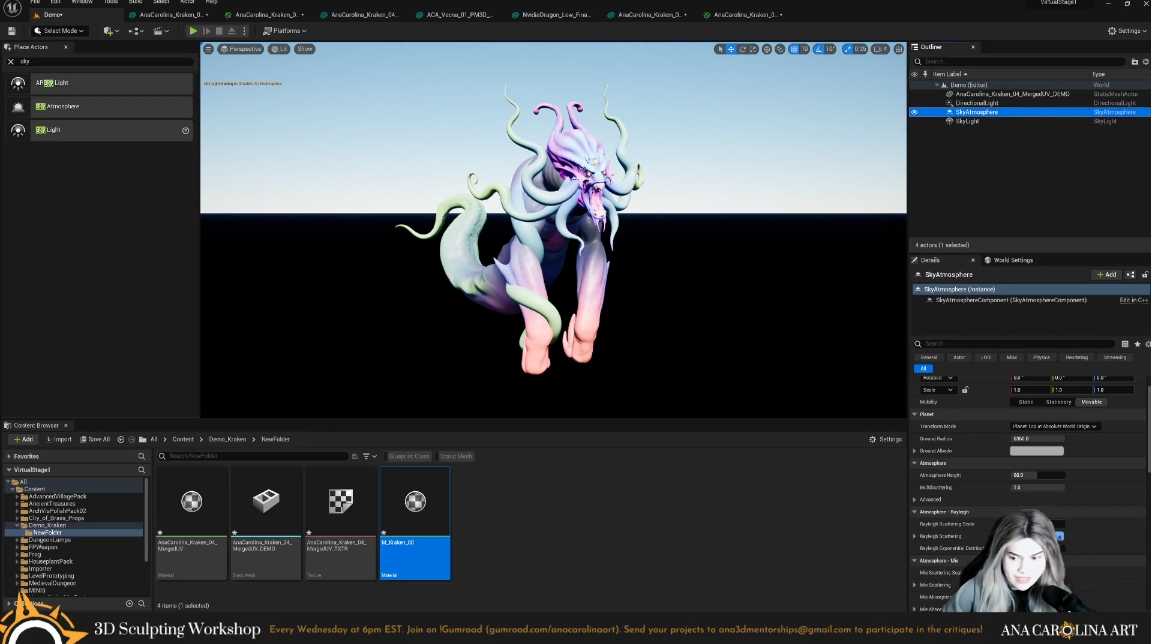This screenshot has width=1151, height=644.
Task: Open the NvidiaDragon_Low asset tab
Action: [x=551, y=15]
